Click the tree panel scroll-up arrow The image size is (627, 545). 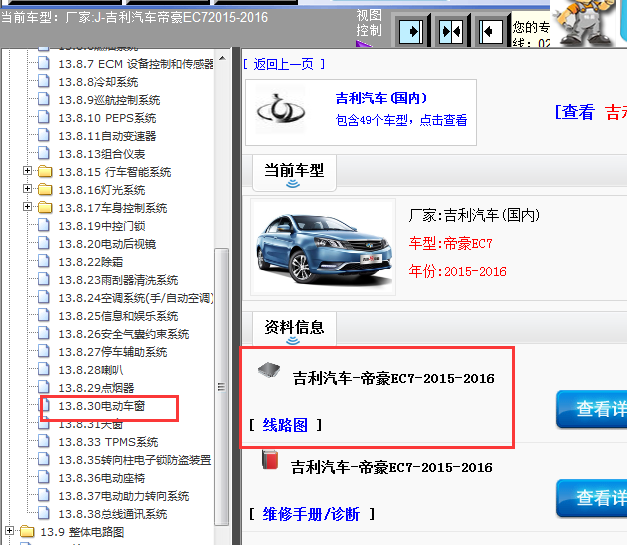click(222, 58)
